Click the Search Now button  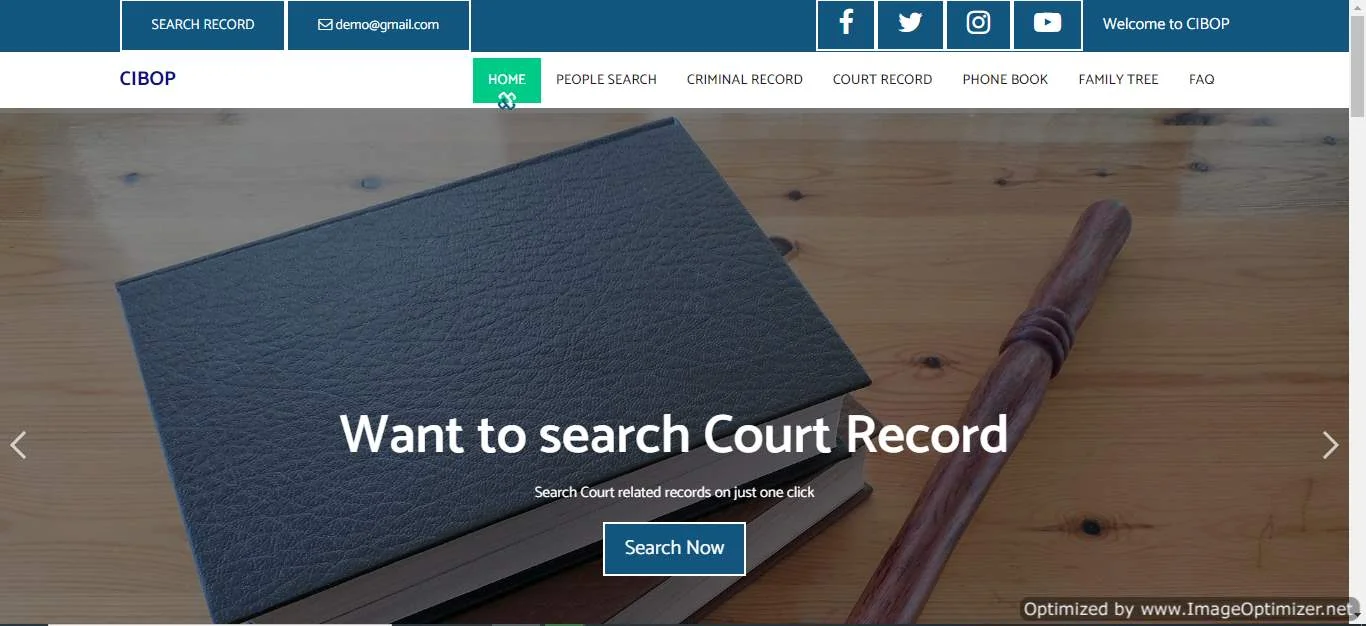(674, 548)
